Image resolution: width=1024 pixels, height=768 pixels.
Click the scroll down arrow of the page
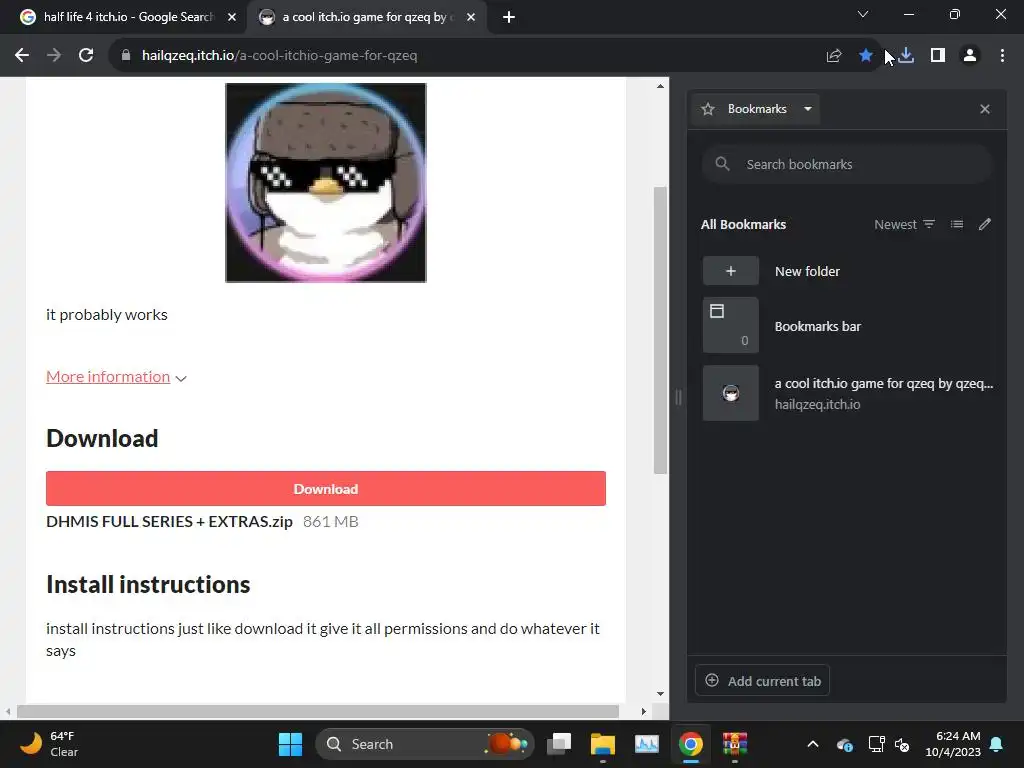(660, 694)
